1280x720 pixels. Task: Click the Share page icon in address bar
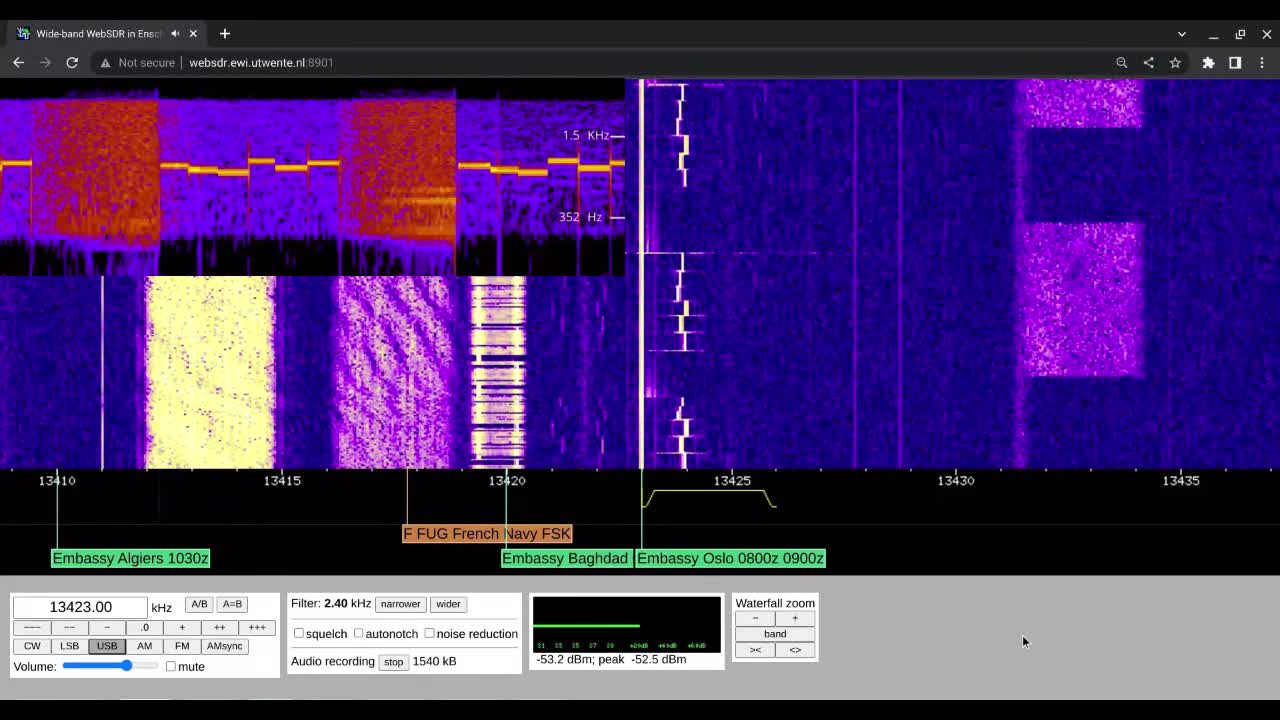pos(1148,62)
